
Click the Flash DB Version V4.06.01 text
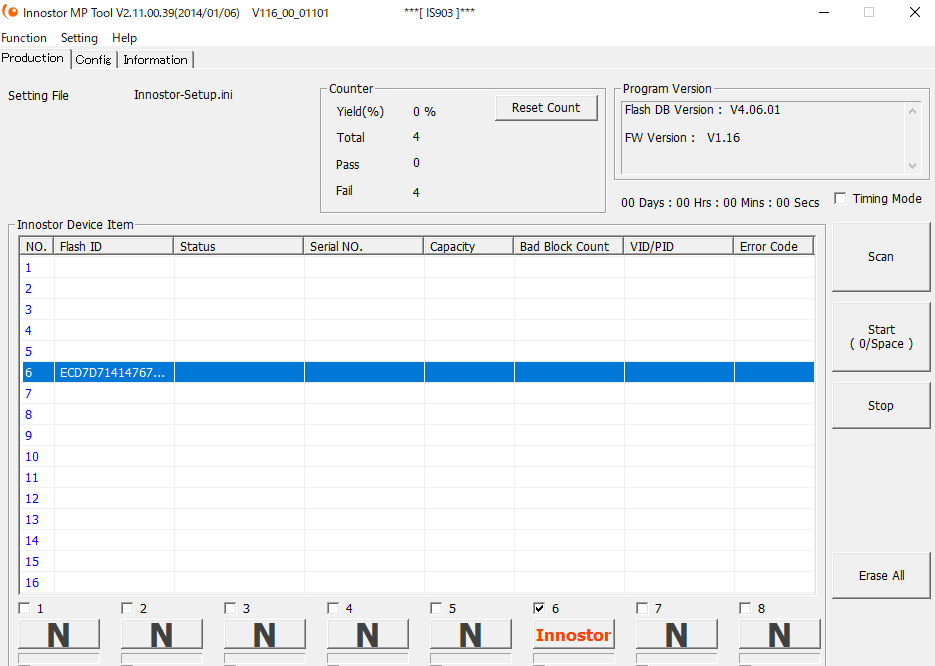[702, 110]
